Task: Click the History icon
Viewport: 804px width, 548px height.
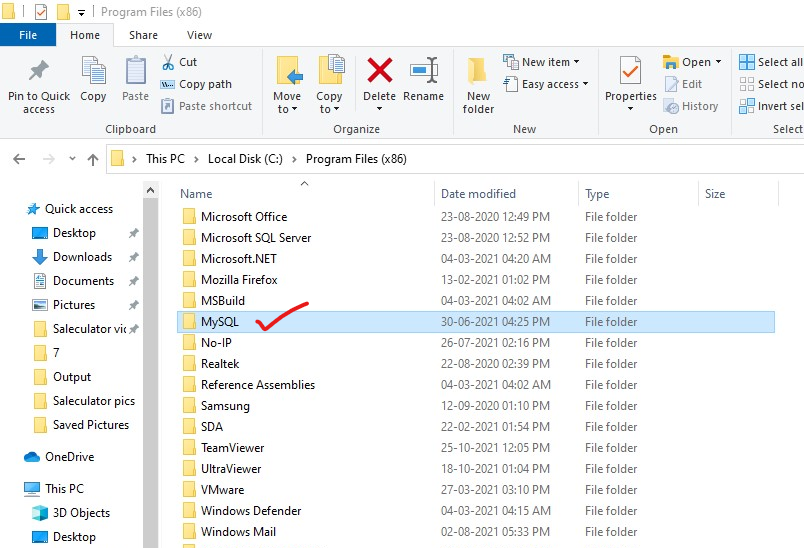Action: (671, 106)
